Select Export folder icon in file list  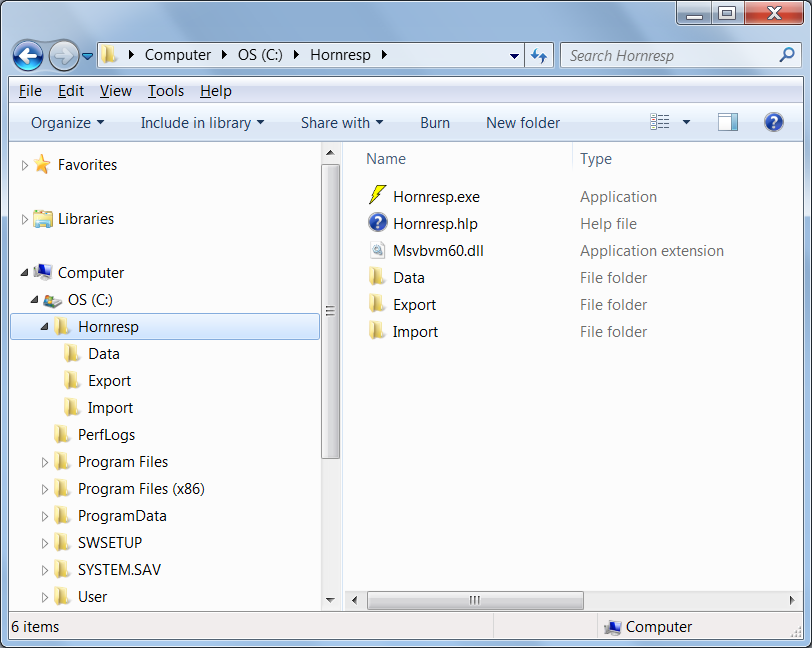377,304
